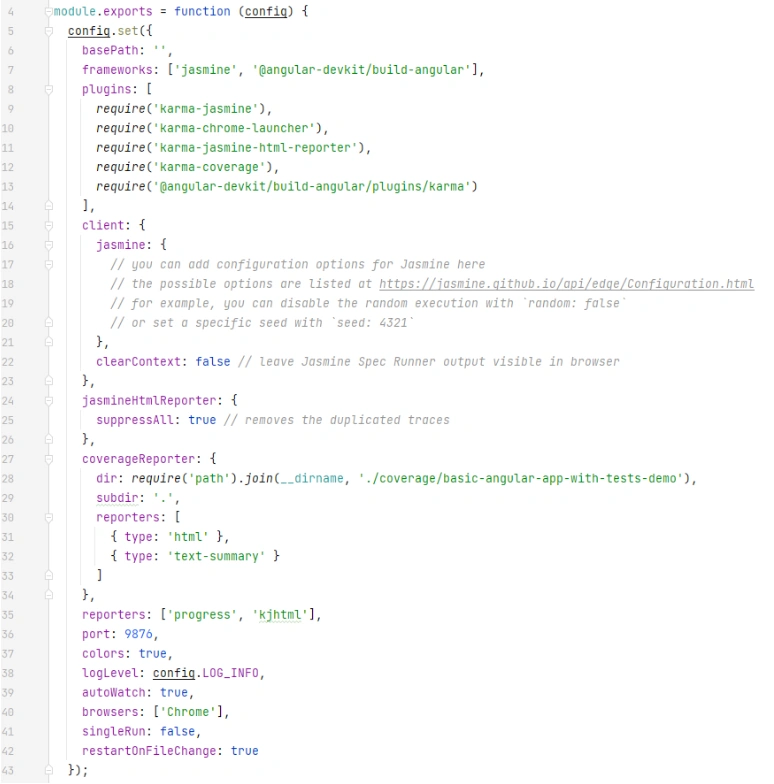Collapse the client block fold marker on line 15
The height and width of the screenshot is (784, 774).
coord(48,226)
